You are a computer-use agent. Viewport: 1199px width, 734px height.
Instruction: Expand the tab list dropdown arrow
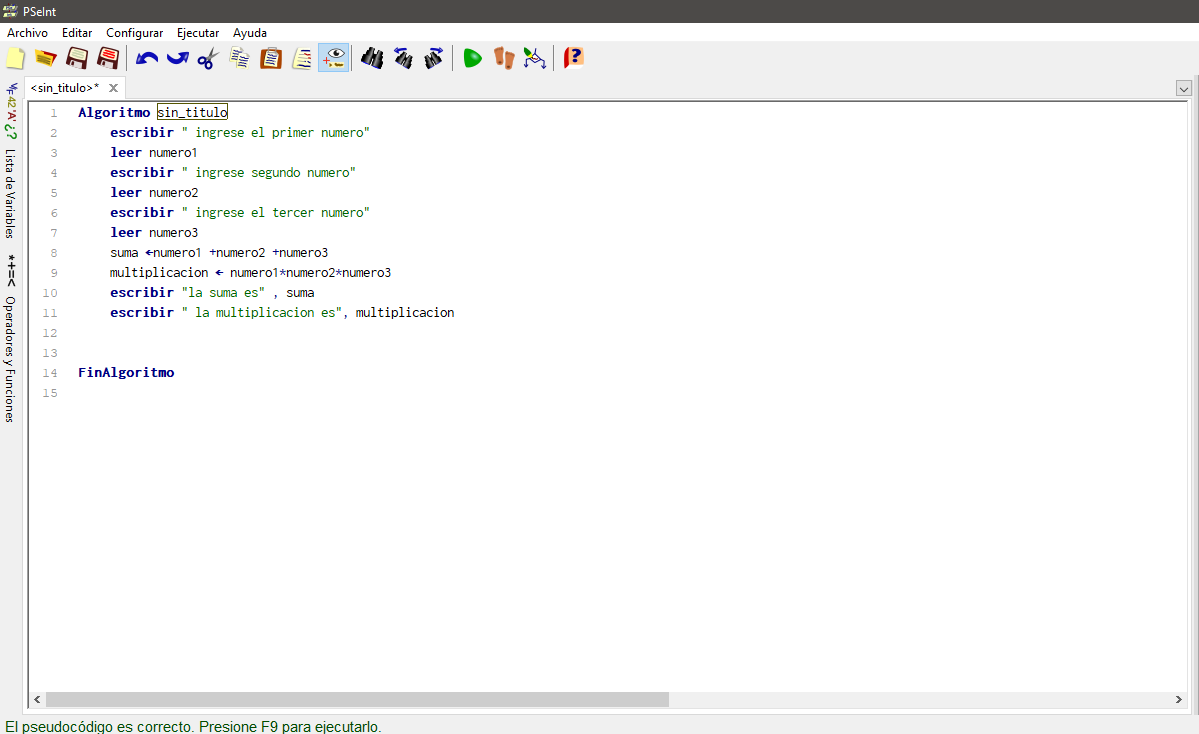tap(1184, 89)
